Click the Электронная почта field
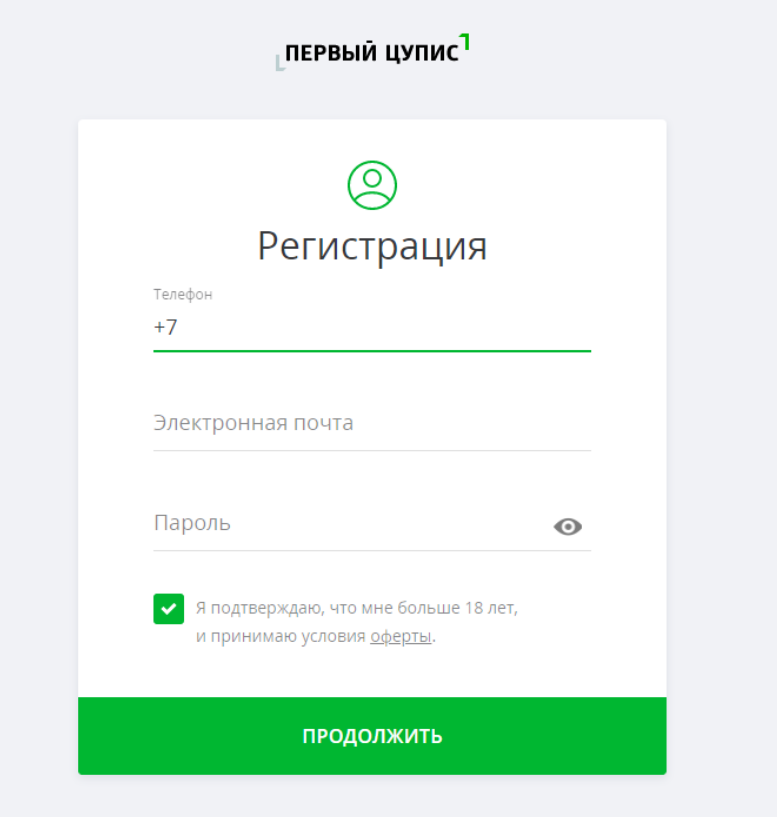The image size is (777, 817). [372, 423]
